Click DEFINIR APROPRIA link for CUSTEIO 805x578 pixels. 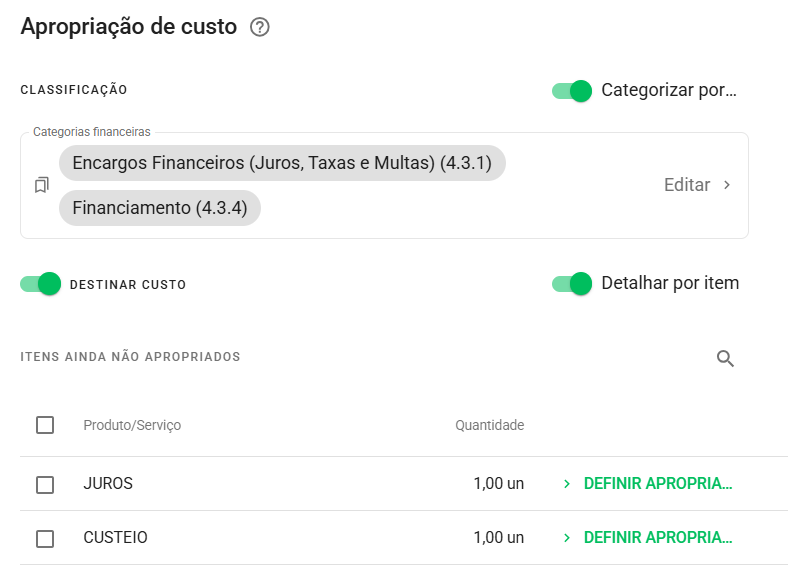coord(658,537)
